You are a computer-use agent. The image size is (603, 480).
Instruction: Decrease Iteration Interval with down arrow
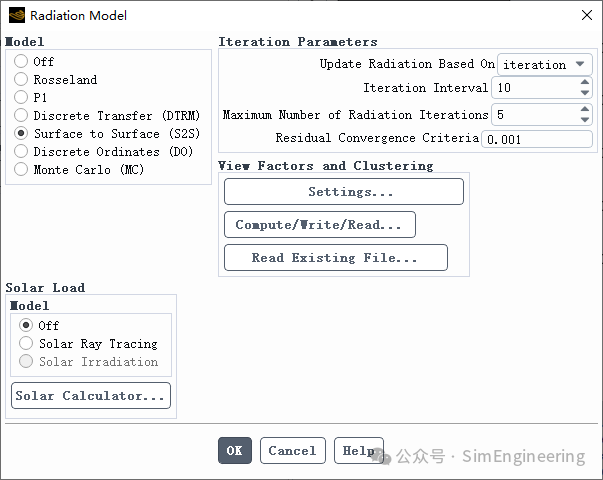pyautogui.click(x=585, y=93)
